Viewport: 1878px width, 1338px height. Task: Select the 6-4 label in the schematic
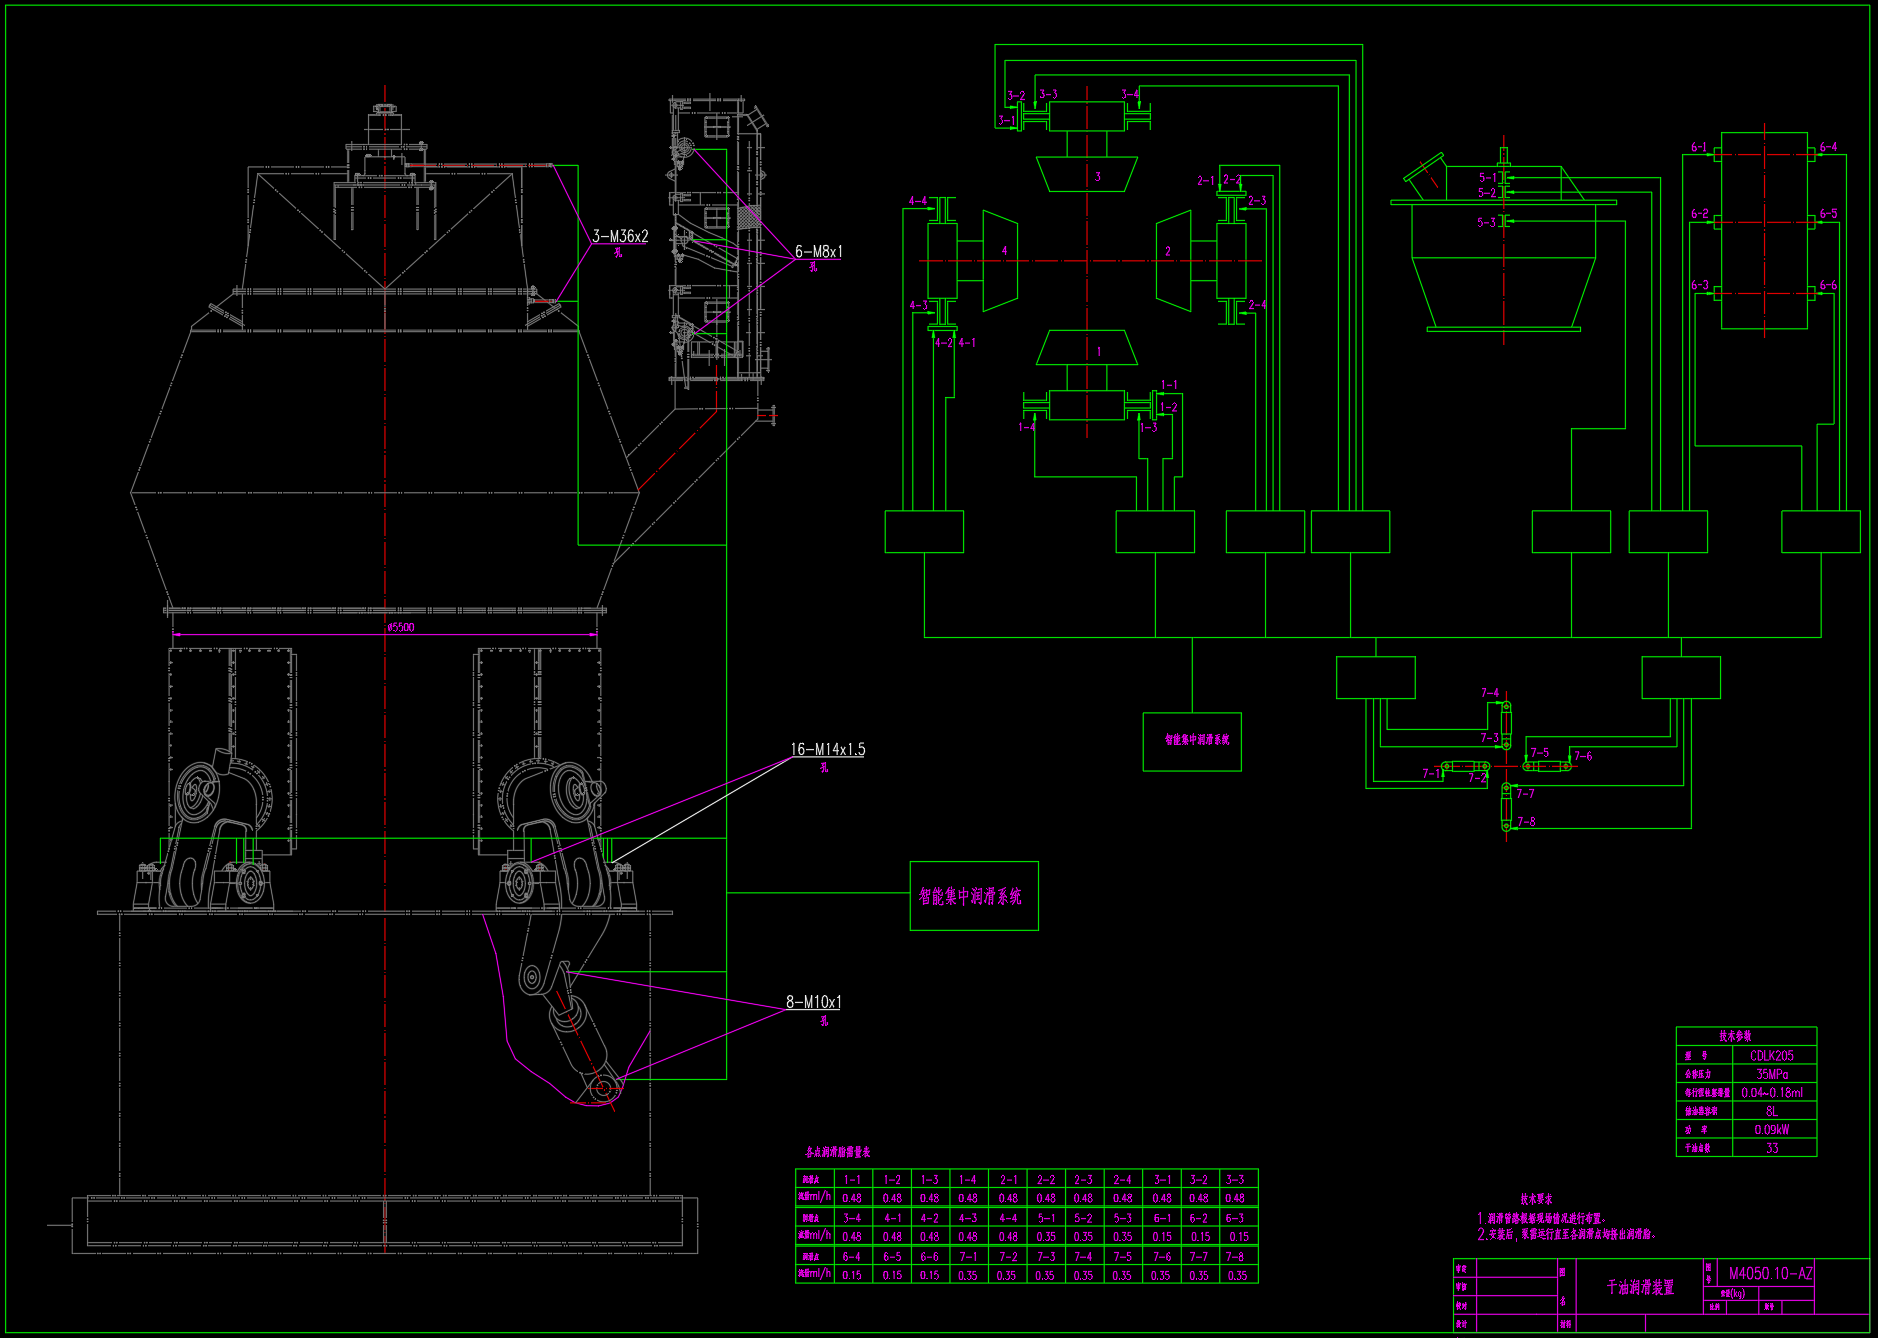click(x=1828, y=147)
